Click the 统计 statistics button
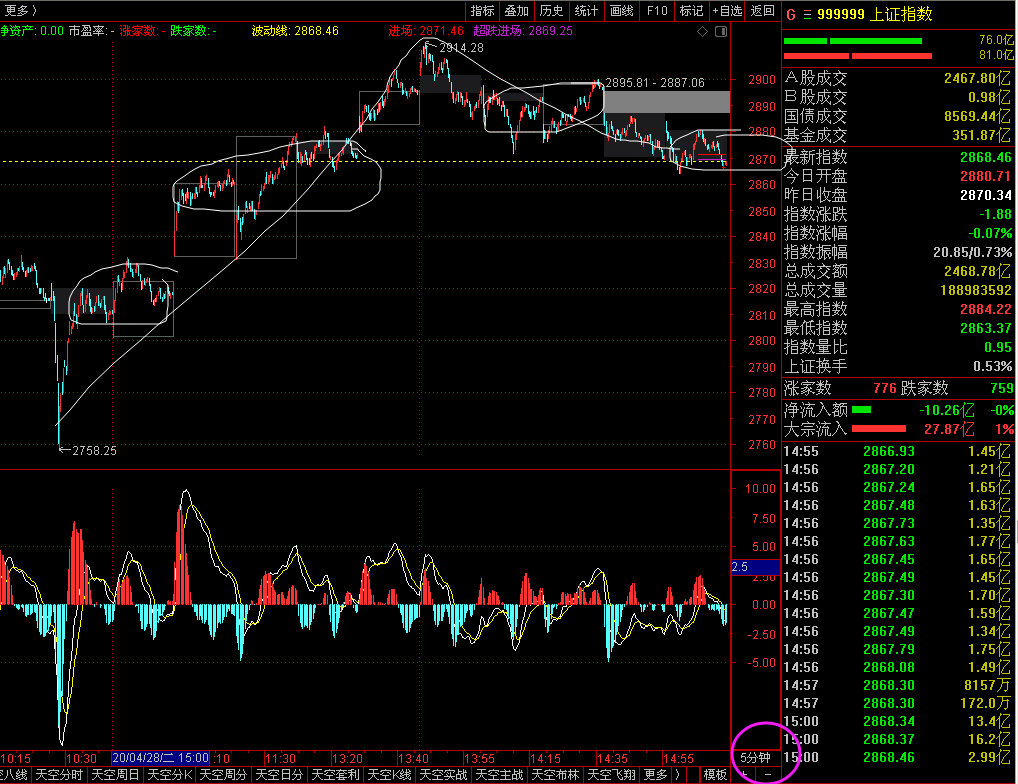This screenshot has height=784, width=1018. coord(586,11)
